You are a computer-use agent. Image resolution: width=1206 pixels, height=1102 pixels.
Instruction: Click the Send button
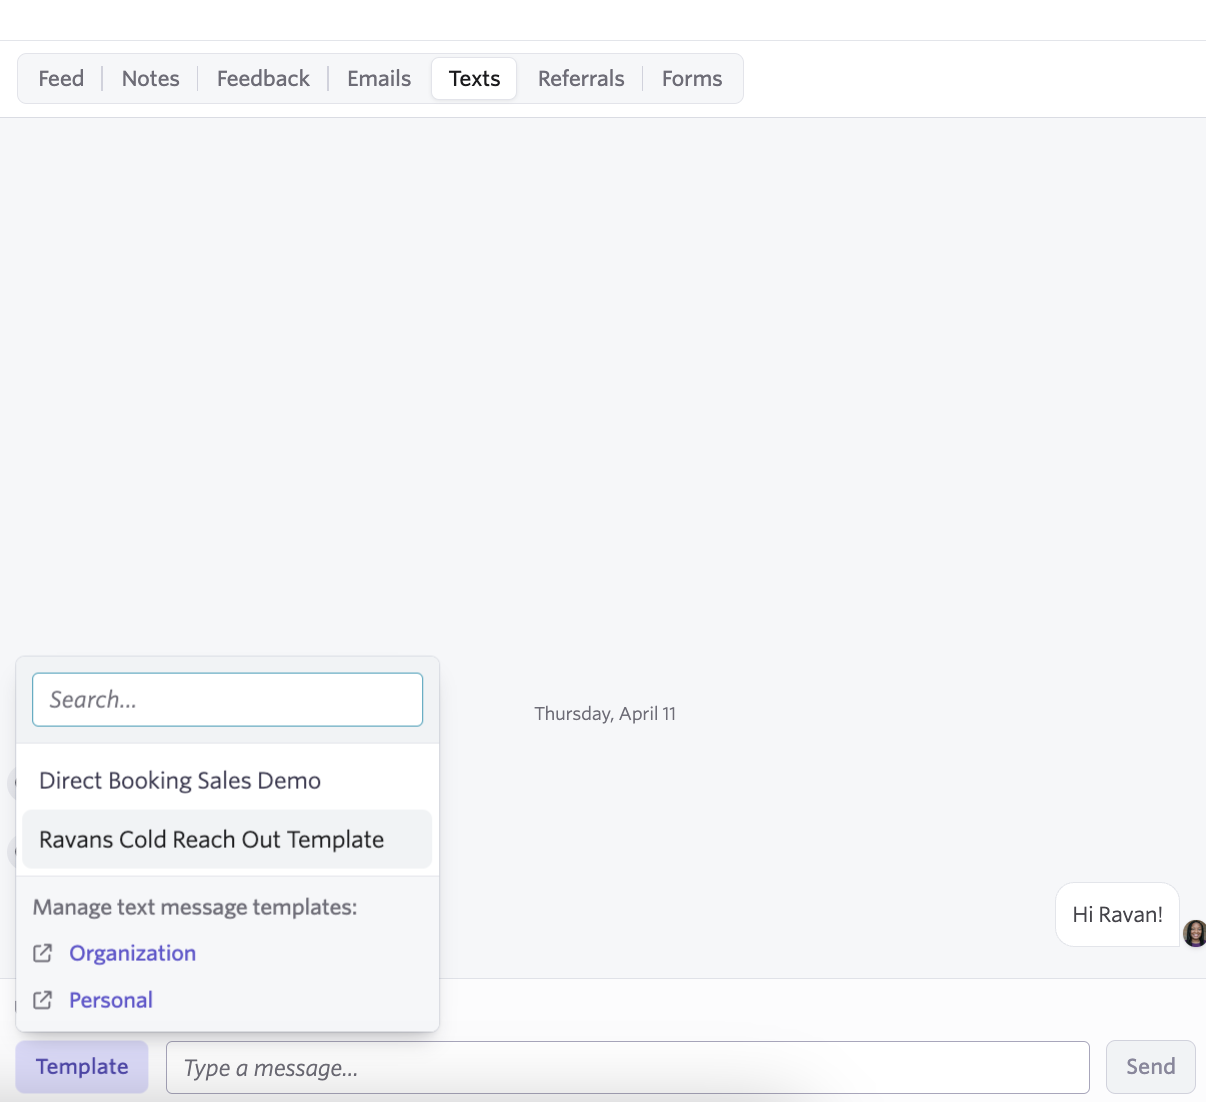pos(1151,1067)
